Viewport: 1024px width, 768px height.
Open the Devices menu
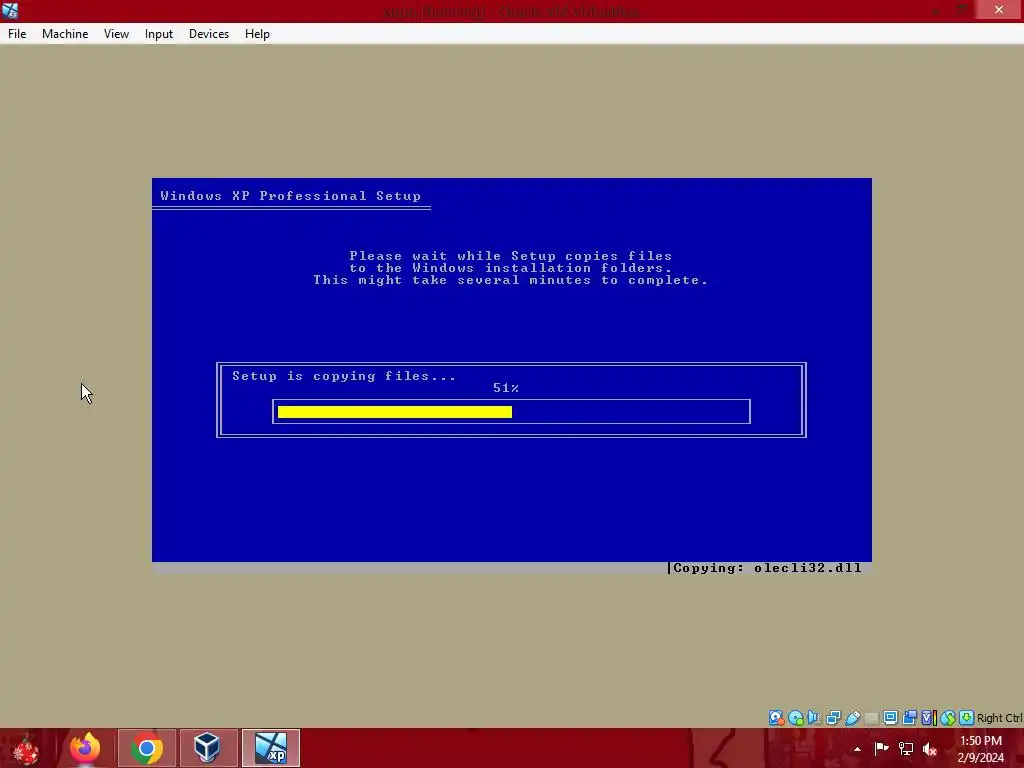[209, 34]
